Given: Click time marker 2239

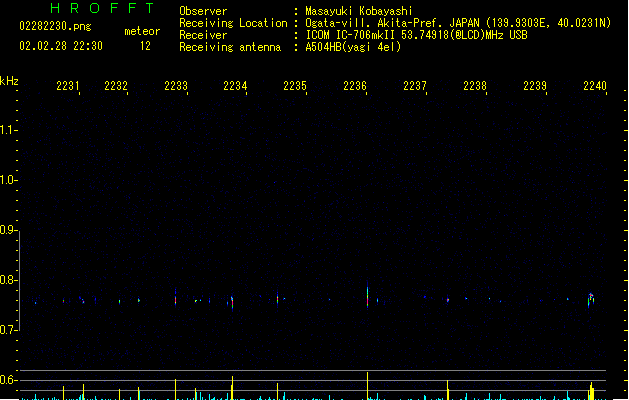Looking at the screenshot, I should (535, 86).
